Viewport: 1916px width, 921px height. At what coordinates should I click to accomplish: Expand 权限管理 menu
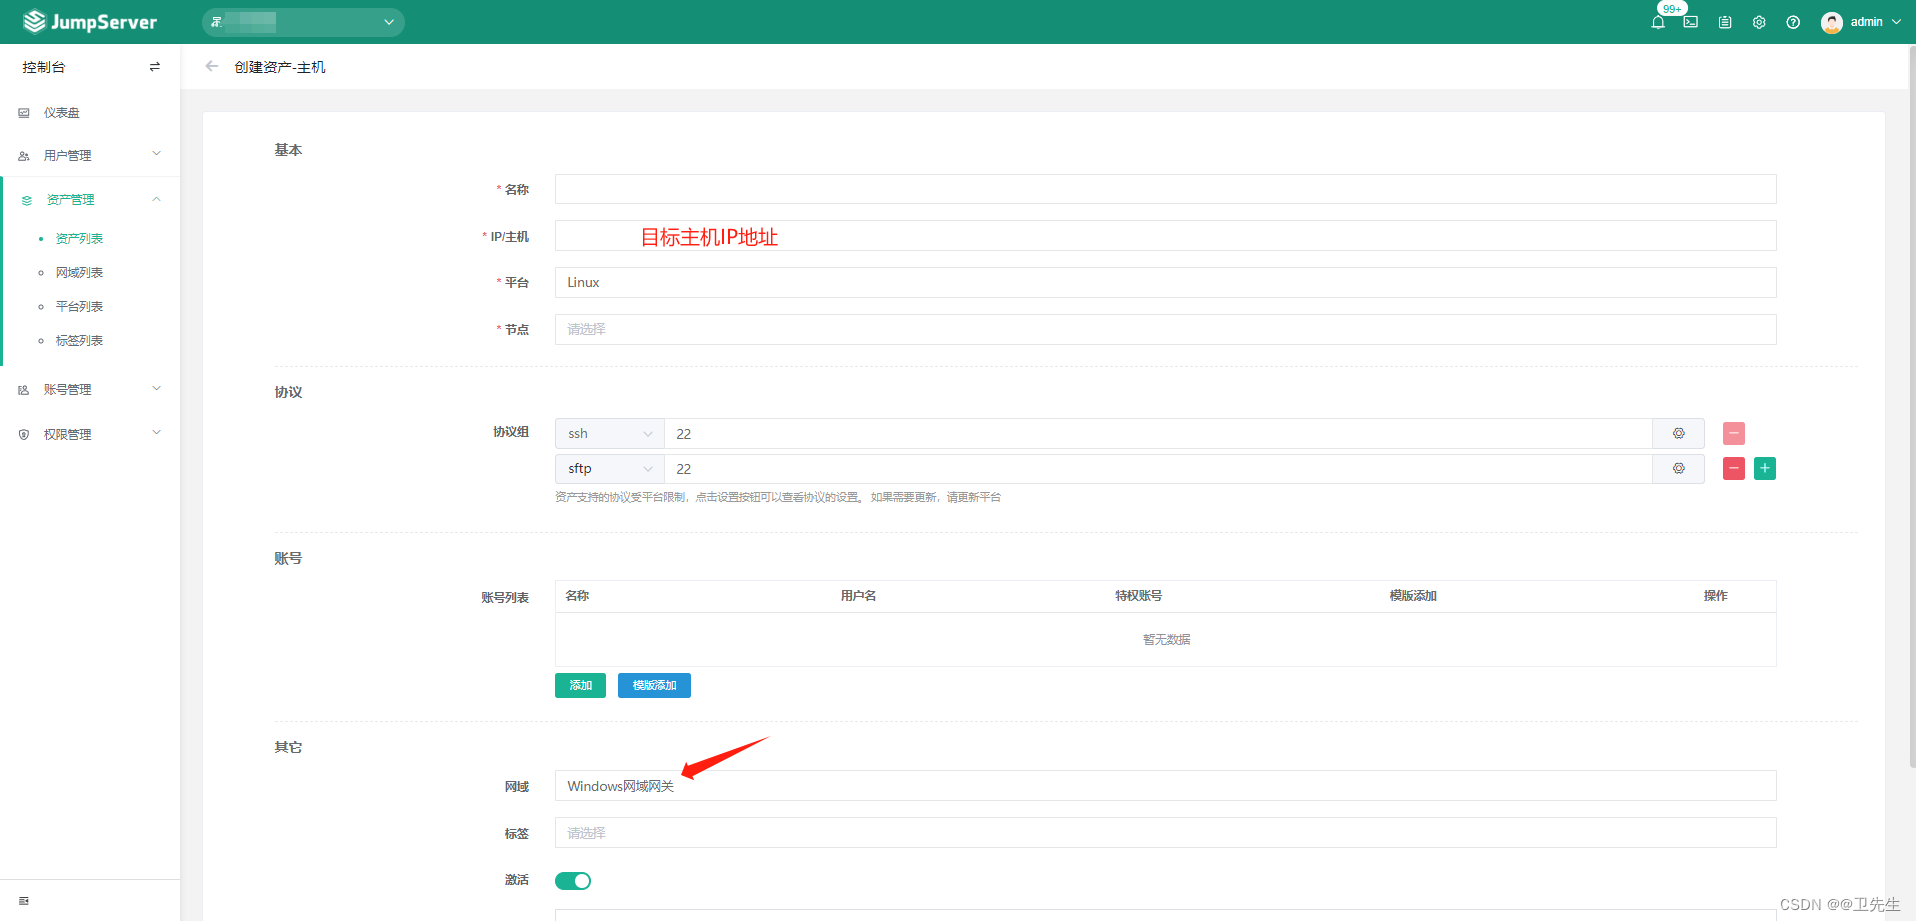point(90,434)
